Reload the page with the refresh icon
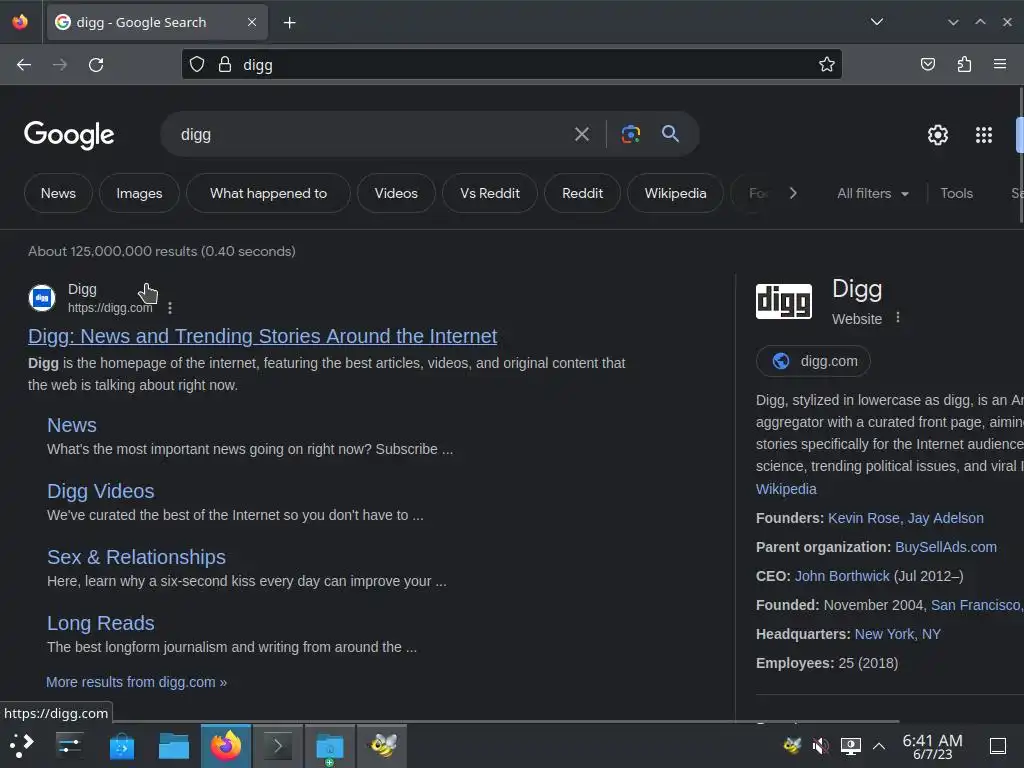1024x768 pixels. point(96,65)
